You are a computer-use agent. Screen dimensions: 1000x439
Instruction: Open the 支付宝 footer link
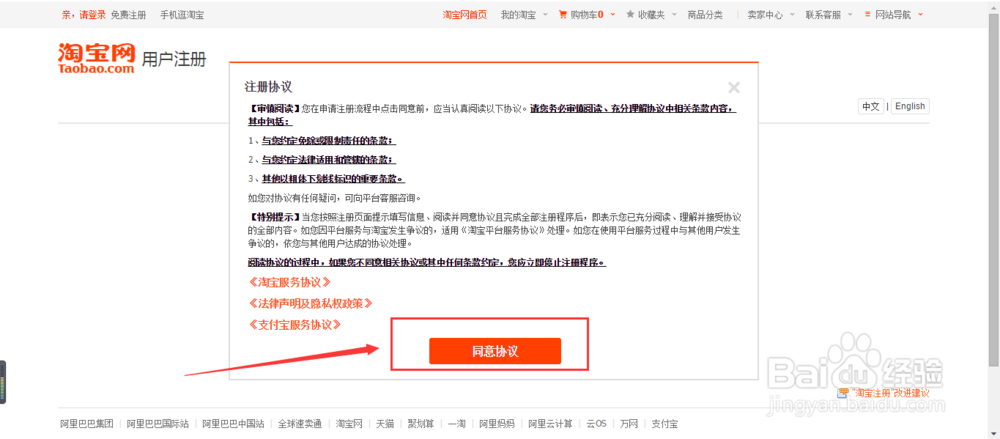pos(665,424)
